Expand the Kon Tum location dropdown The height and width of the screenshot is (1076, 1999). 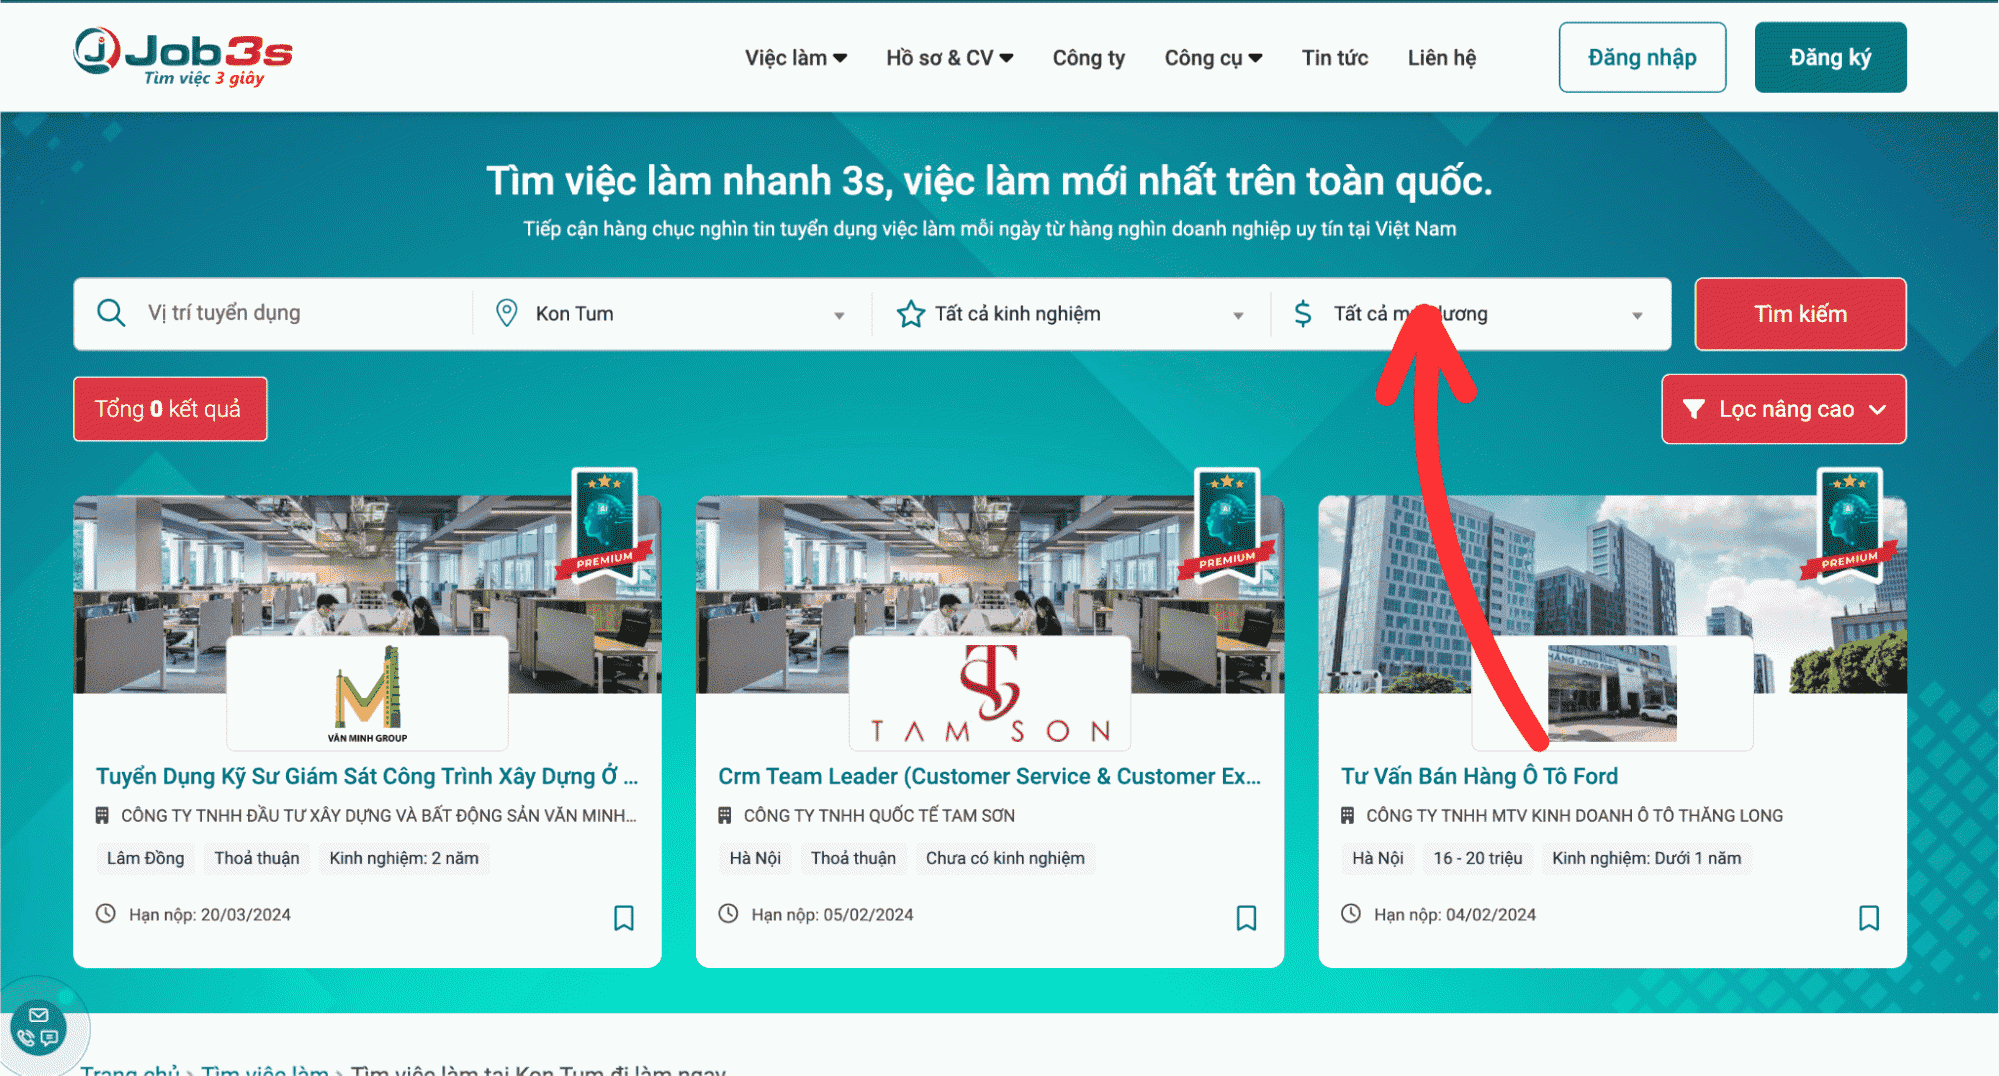(x=838, y=315)
